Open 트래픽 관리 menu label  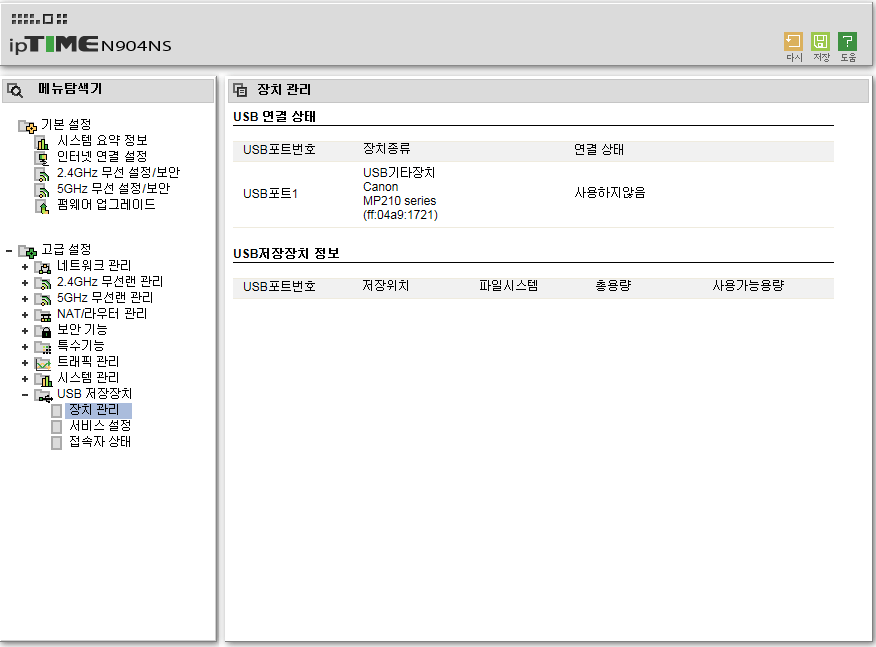[88, 361]
